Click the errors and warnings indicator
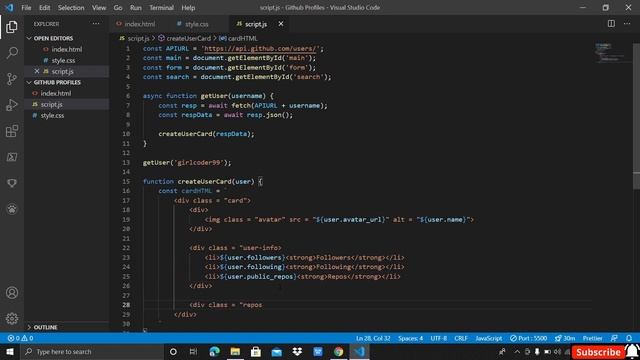The height and width of the screenshot is (360, 640). [20, 338]
